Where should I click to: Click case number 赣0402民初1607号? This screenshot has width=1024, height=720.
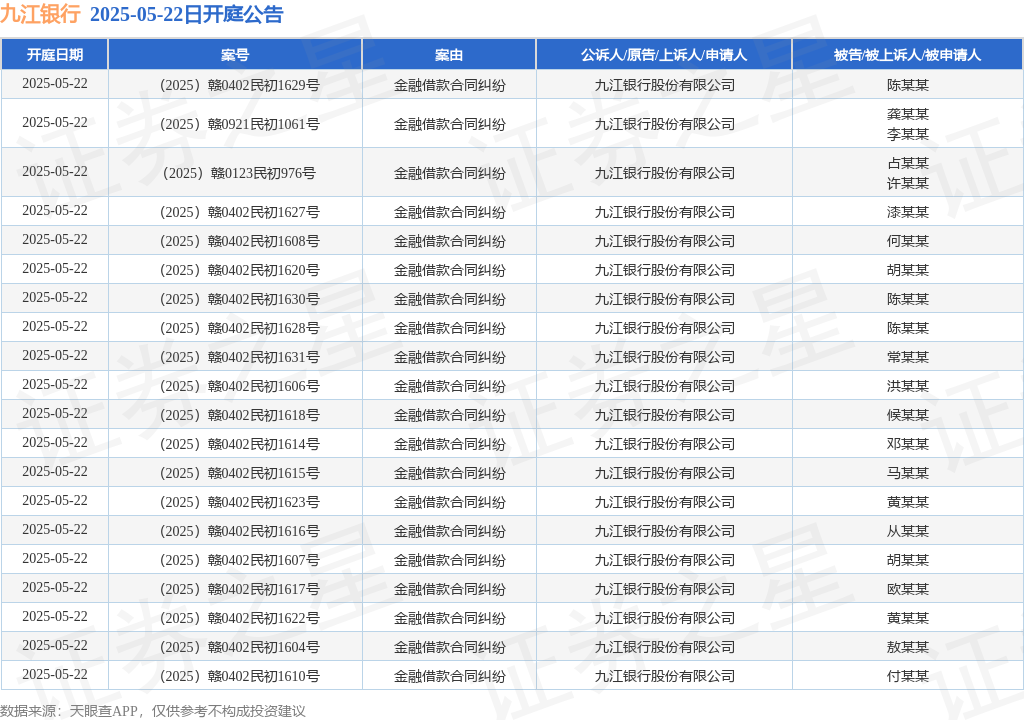pyautogui.click(x=264, y=560)
